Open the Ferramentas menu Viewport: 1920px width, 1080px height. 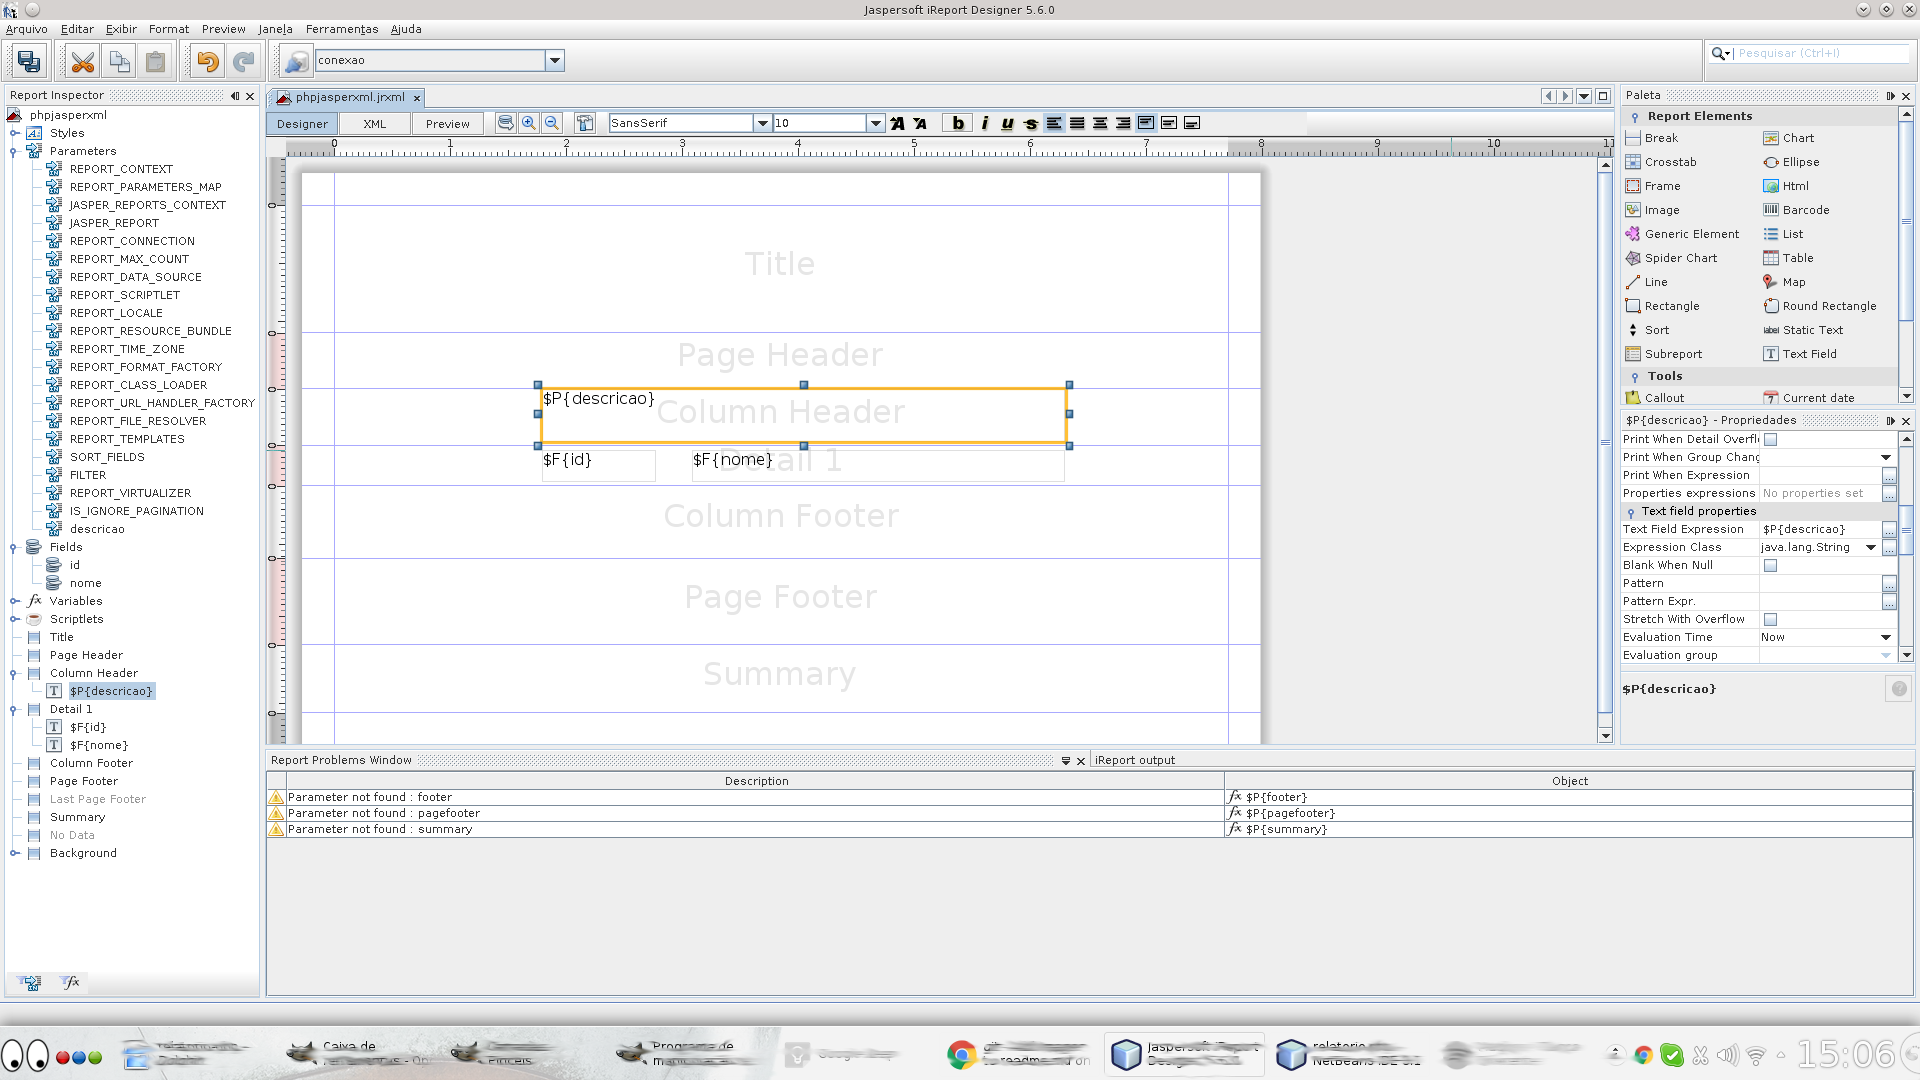(341, 29)
